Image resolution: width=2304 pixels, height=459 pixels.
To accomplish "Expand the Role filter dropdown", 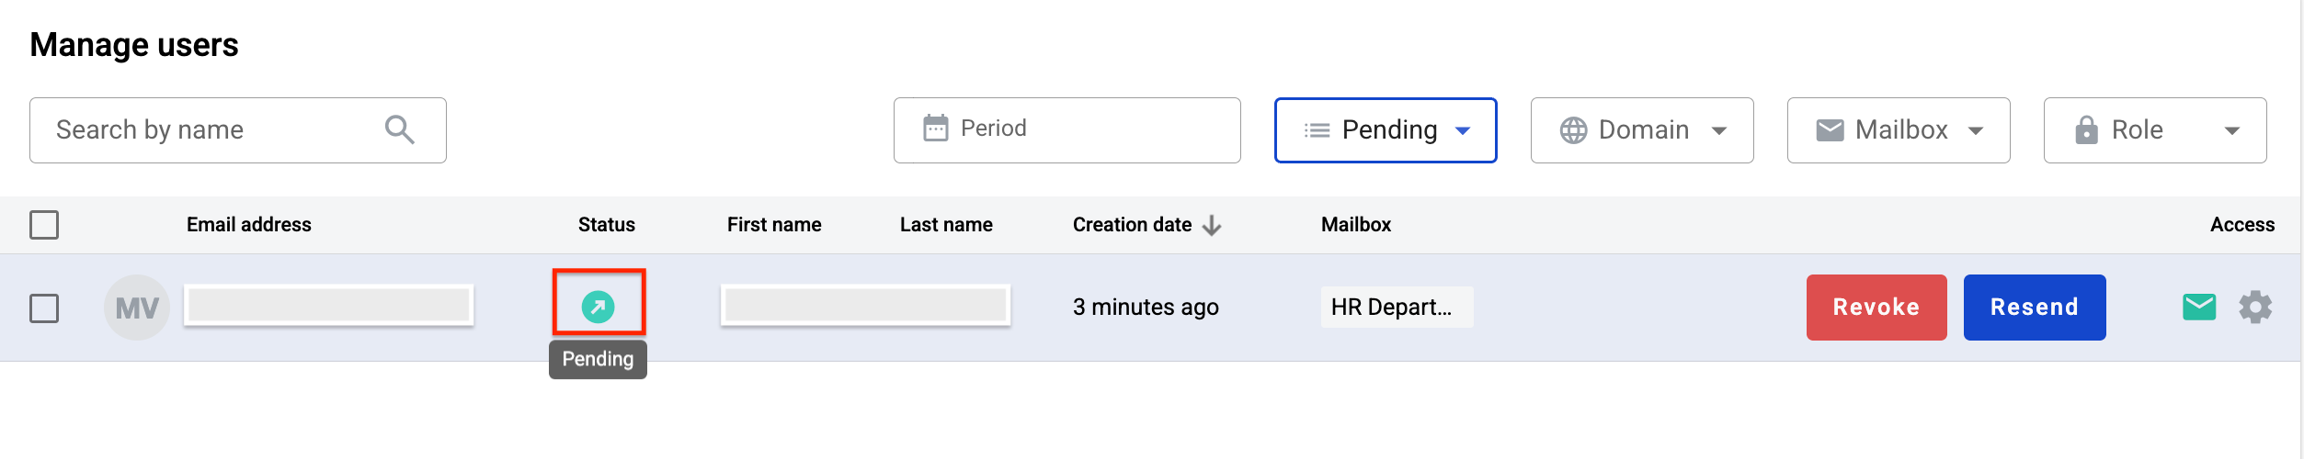I will point(2154,130).
